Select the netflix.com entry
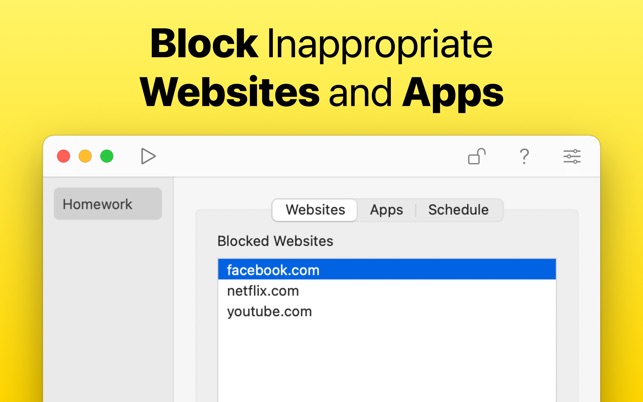 (x=263, y=291)
